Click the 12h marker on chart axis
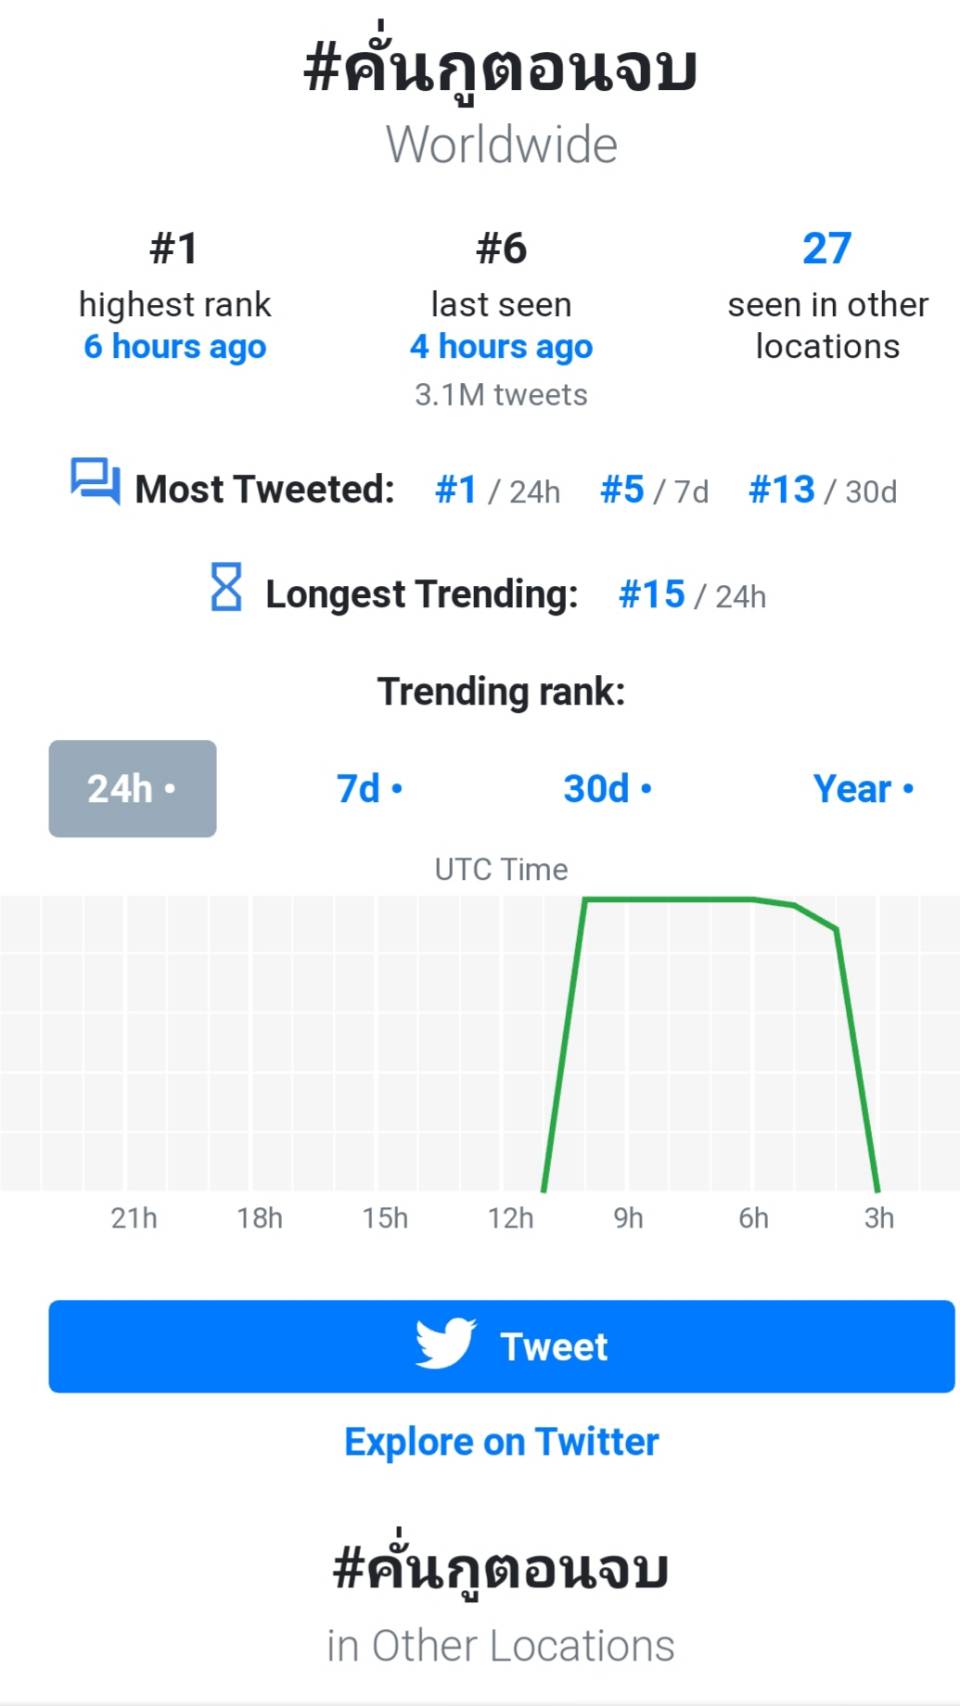Viewport: 960px width, 1706px height. tap(511, 1218)
